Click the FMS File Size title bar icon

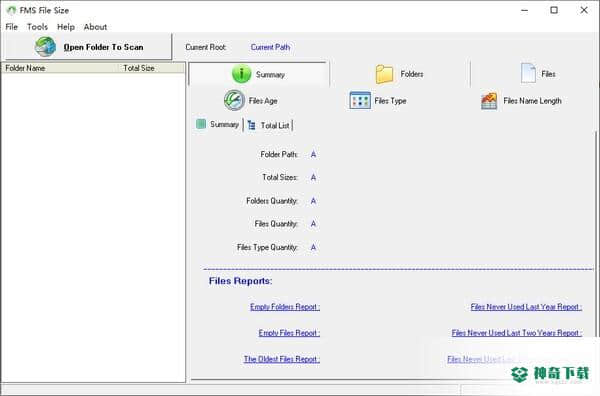(11, 10)
